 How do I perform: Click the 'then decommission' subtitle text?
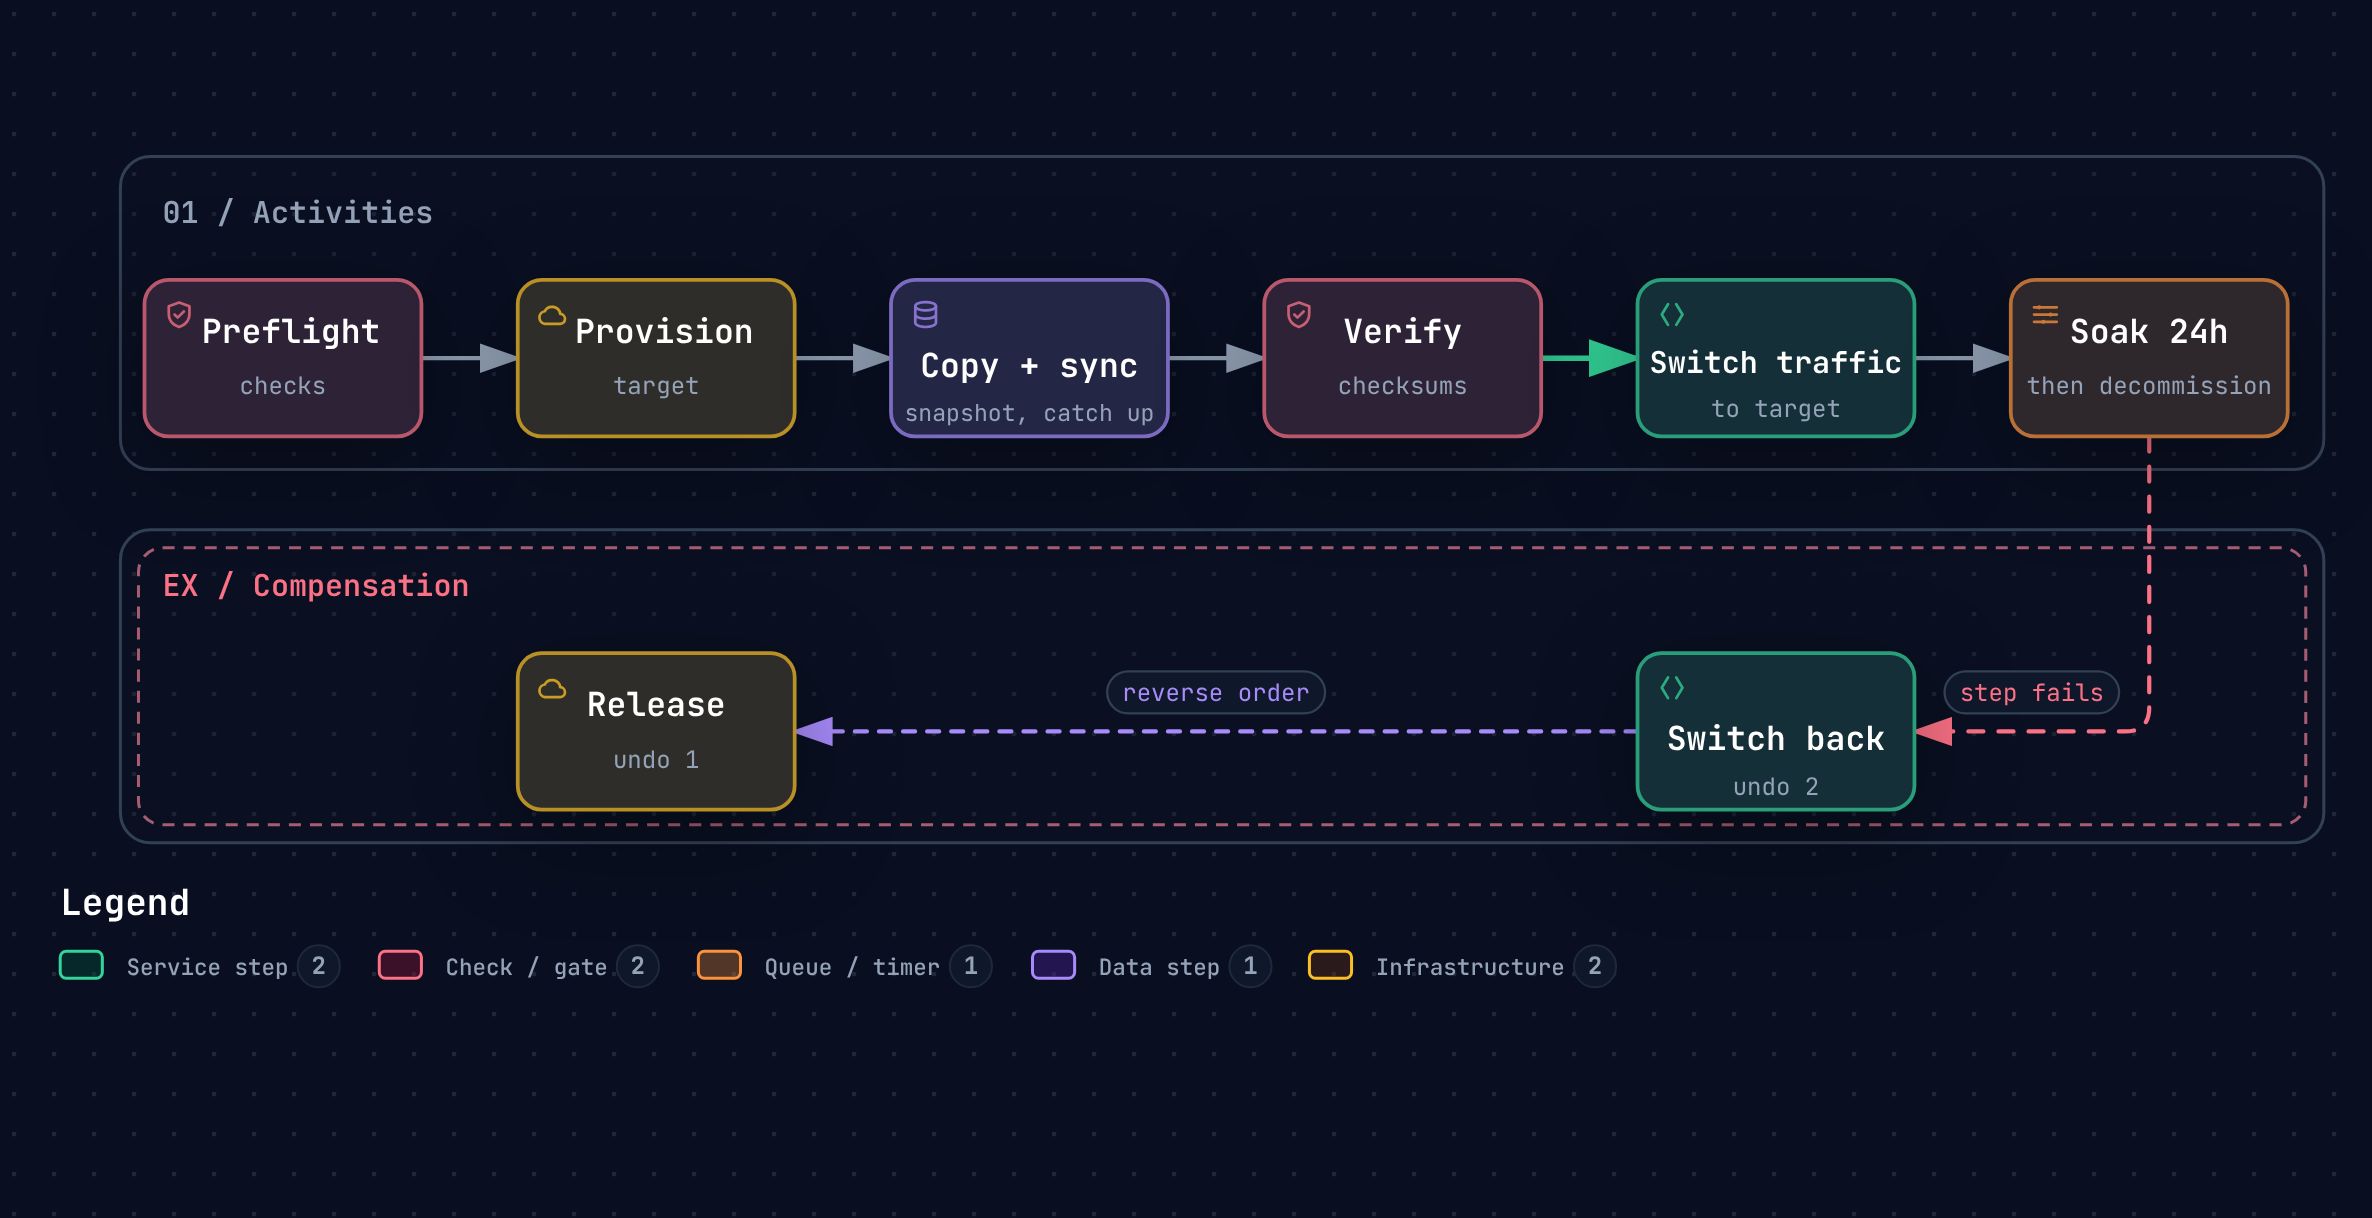pos(2149,386)
